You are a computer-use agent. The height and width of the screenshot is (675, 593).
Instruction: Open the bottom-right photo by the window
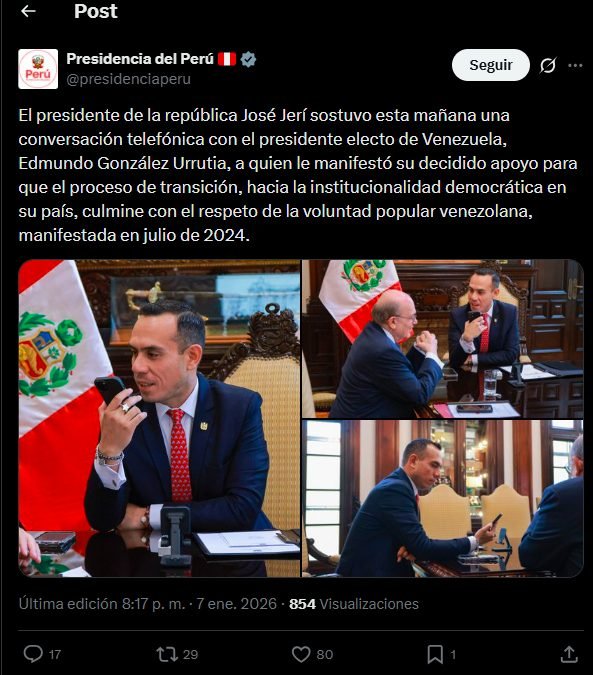[x=442, y=499]
